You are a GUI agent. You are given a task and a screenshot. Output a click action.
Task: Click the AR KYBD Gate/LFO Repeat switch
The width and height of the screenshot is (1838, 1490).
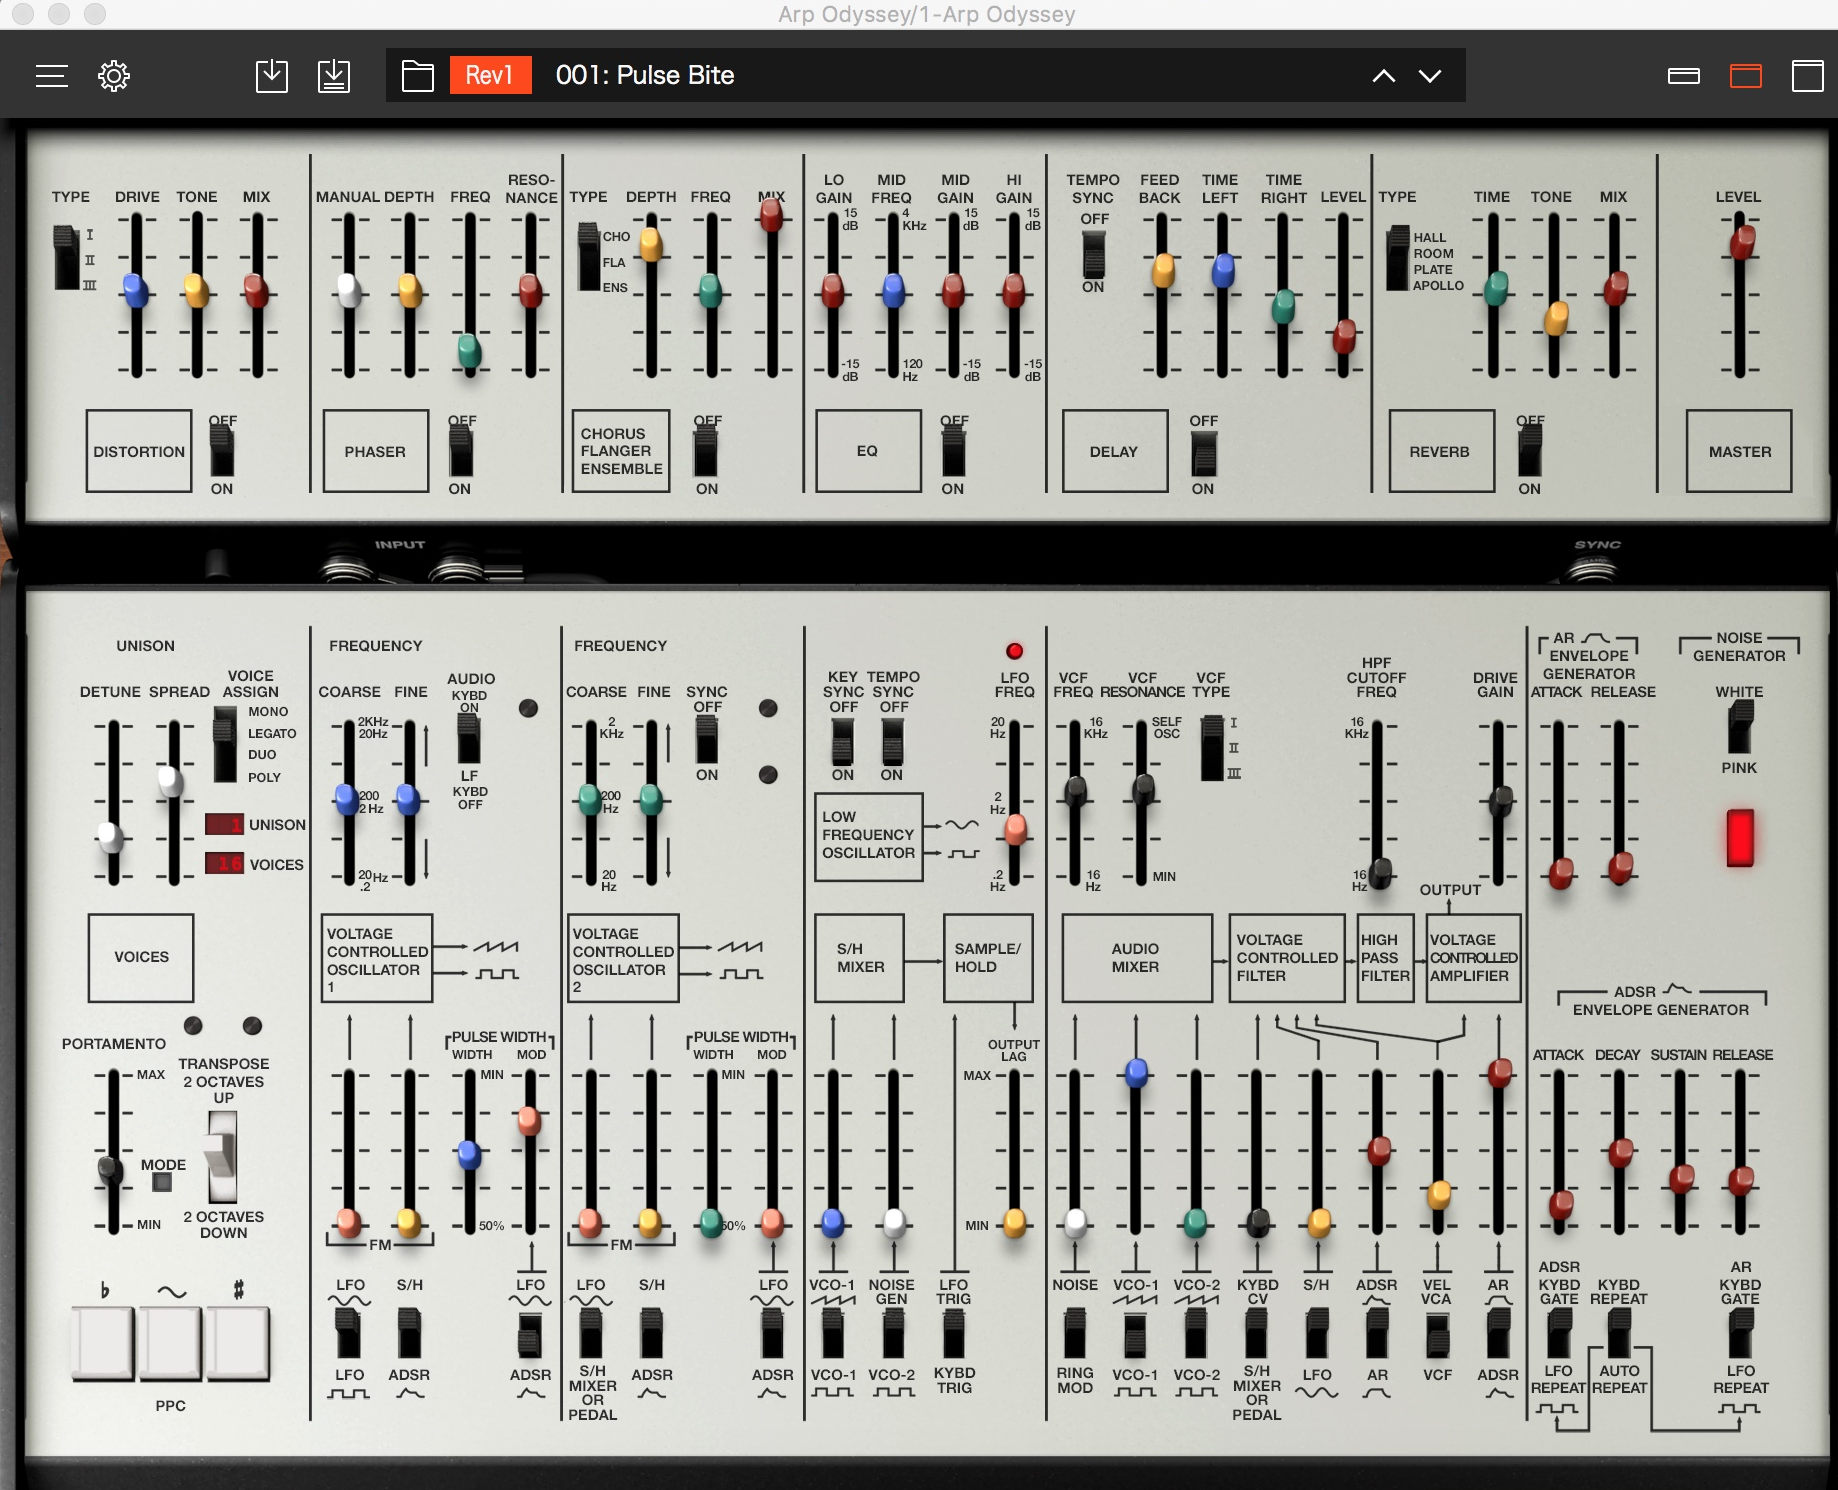[1741, 1333]
